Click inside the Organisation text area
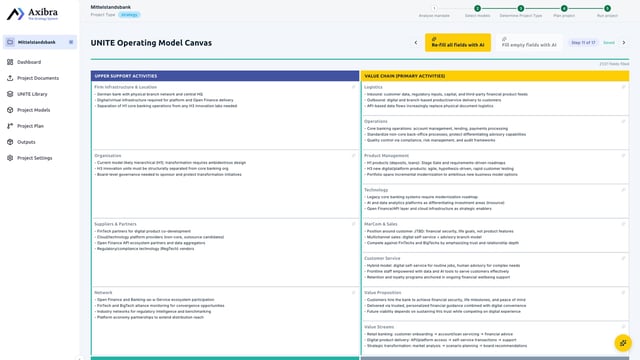This screenshot has width=640, height=360. 225,187
